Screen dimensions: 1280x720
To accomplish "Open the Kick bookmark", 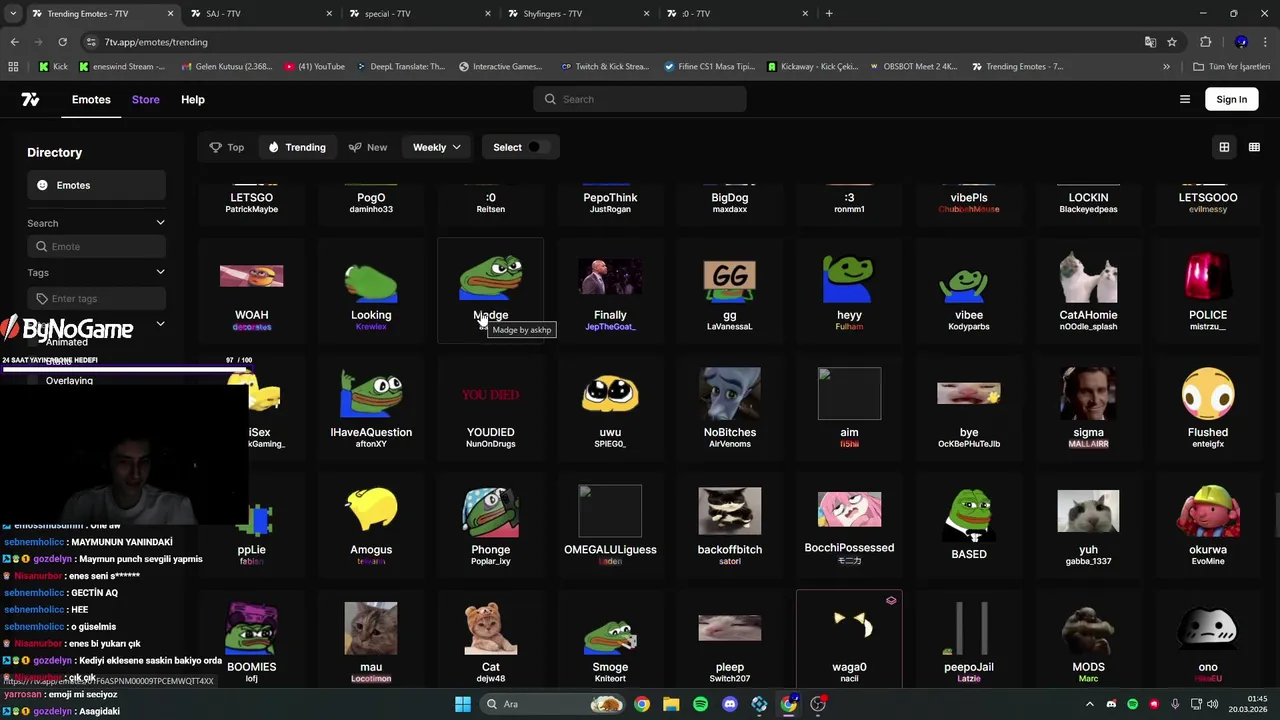I will [53, 67].
